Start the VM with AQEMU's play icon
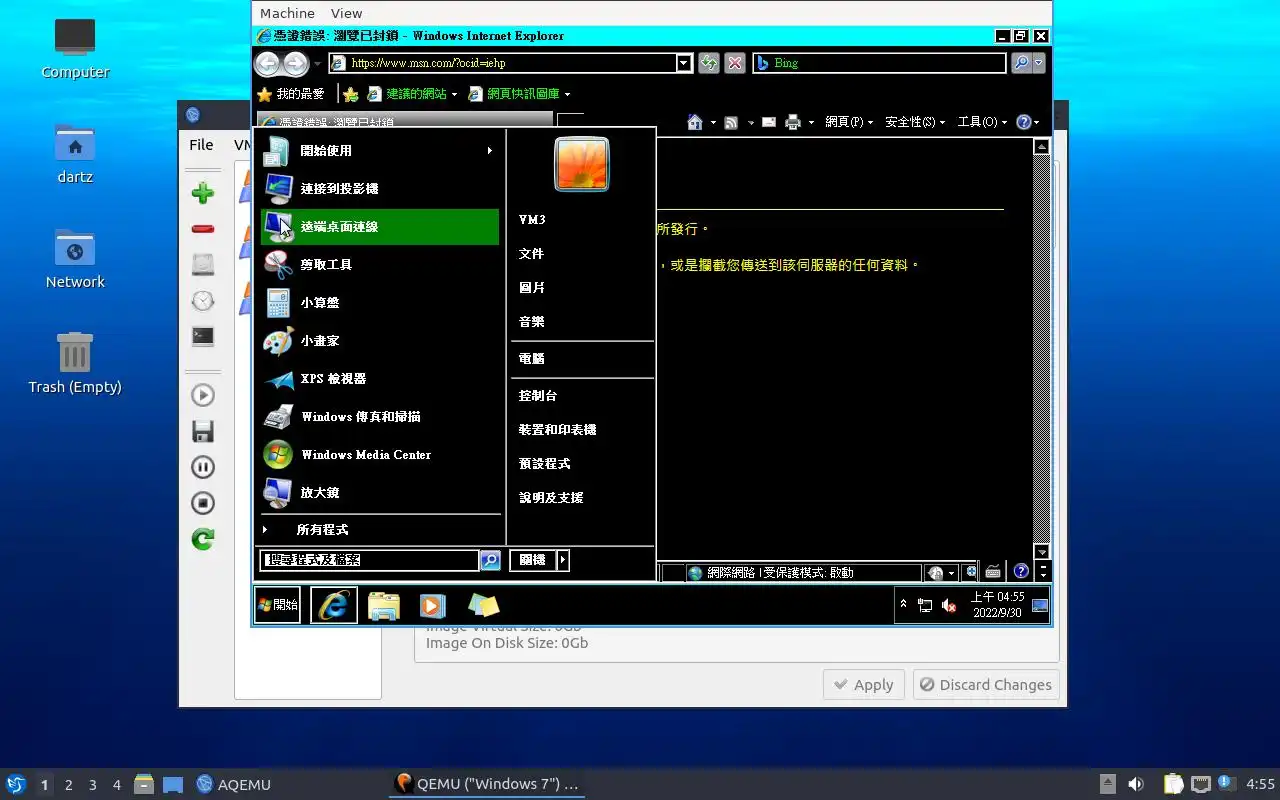This screenshot has height=800, width=1280. click(203, 395)
